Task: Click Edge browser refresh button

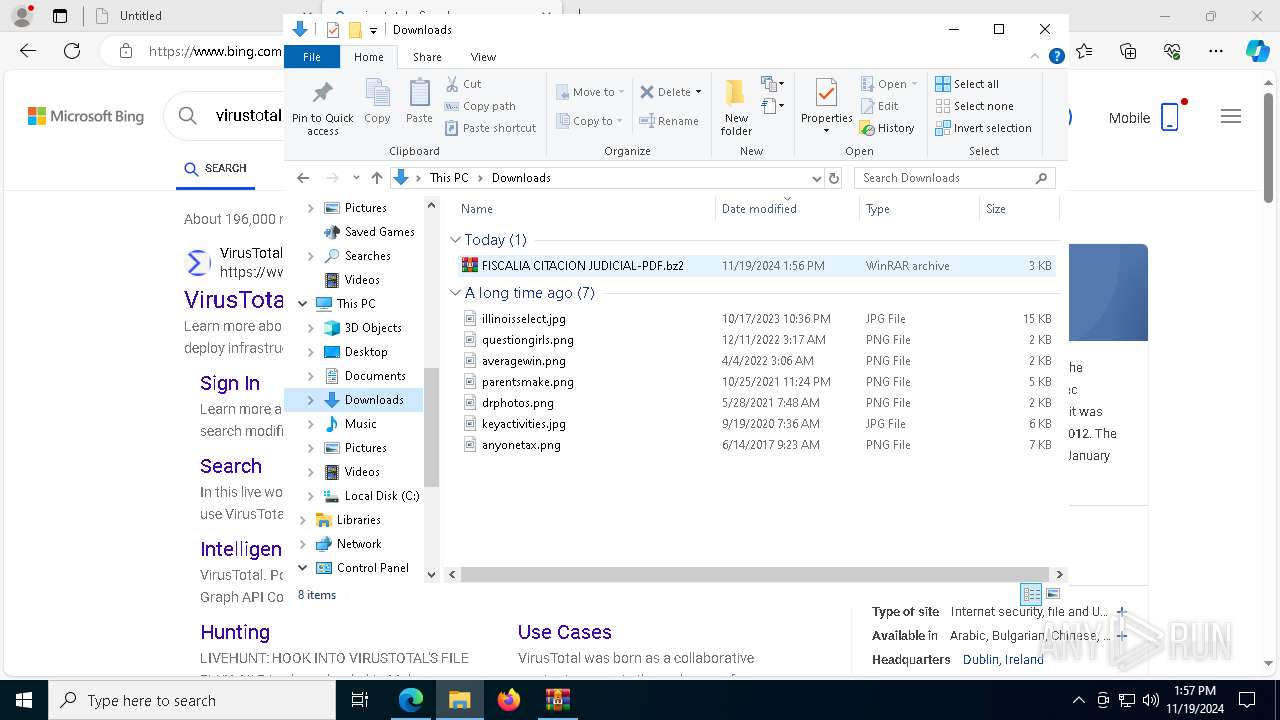Action: pyautogui.click(x=72, y=51)
